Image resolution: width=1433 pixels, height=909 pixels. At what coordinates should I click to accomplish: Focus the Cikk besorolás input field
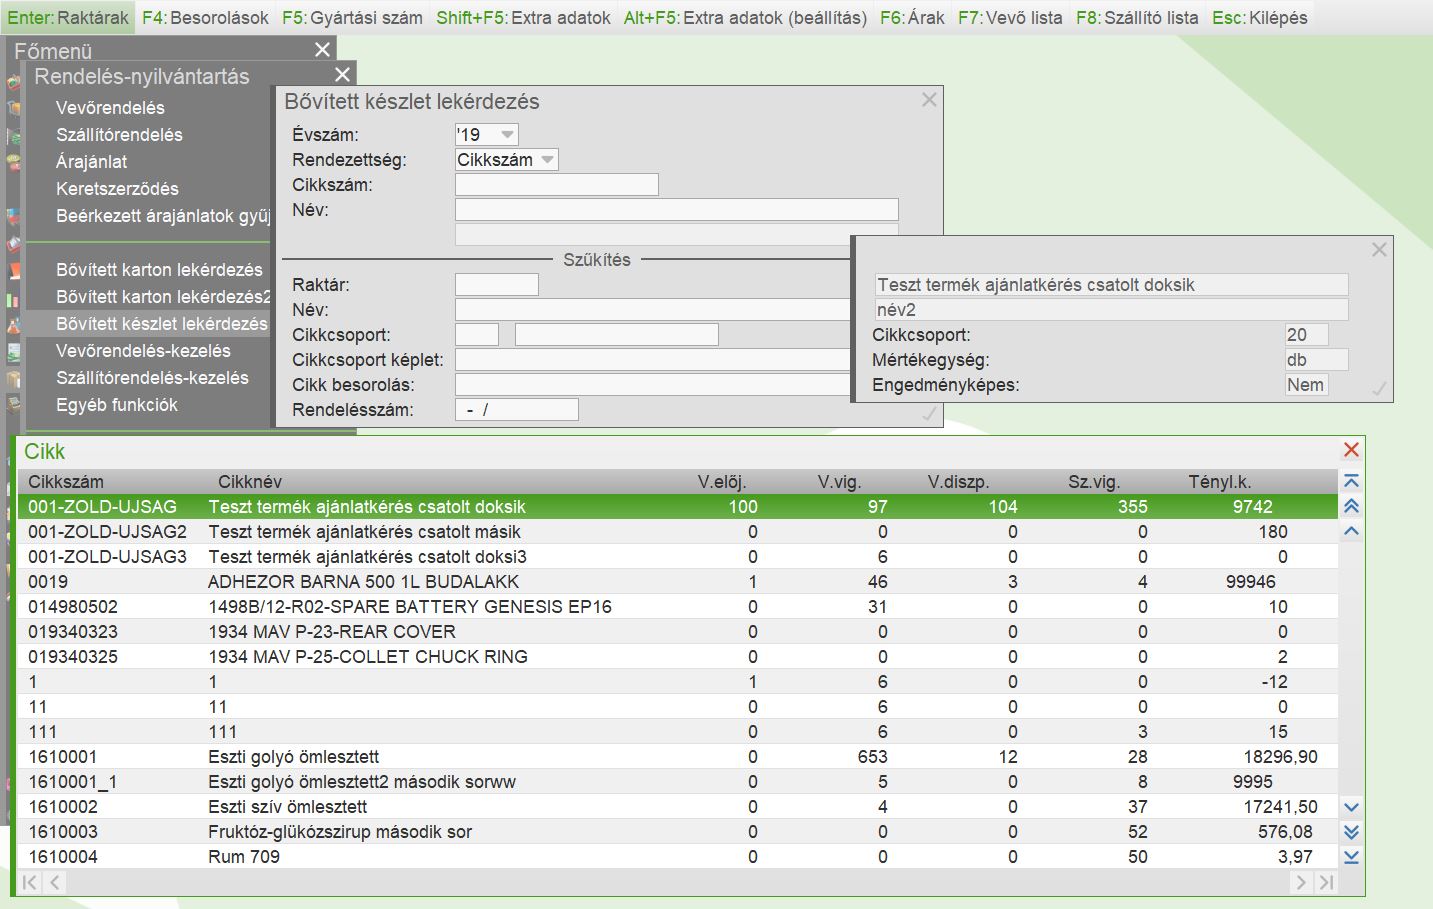652,385
